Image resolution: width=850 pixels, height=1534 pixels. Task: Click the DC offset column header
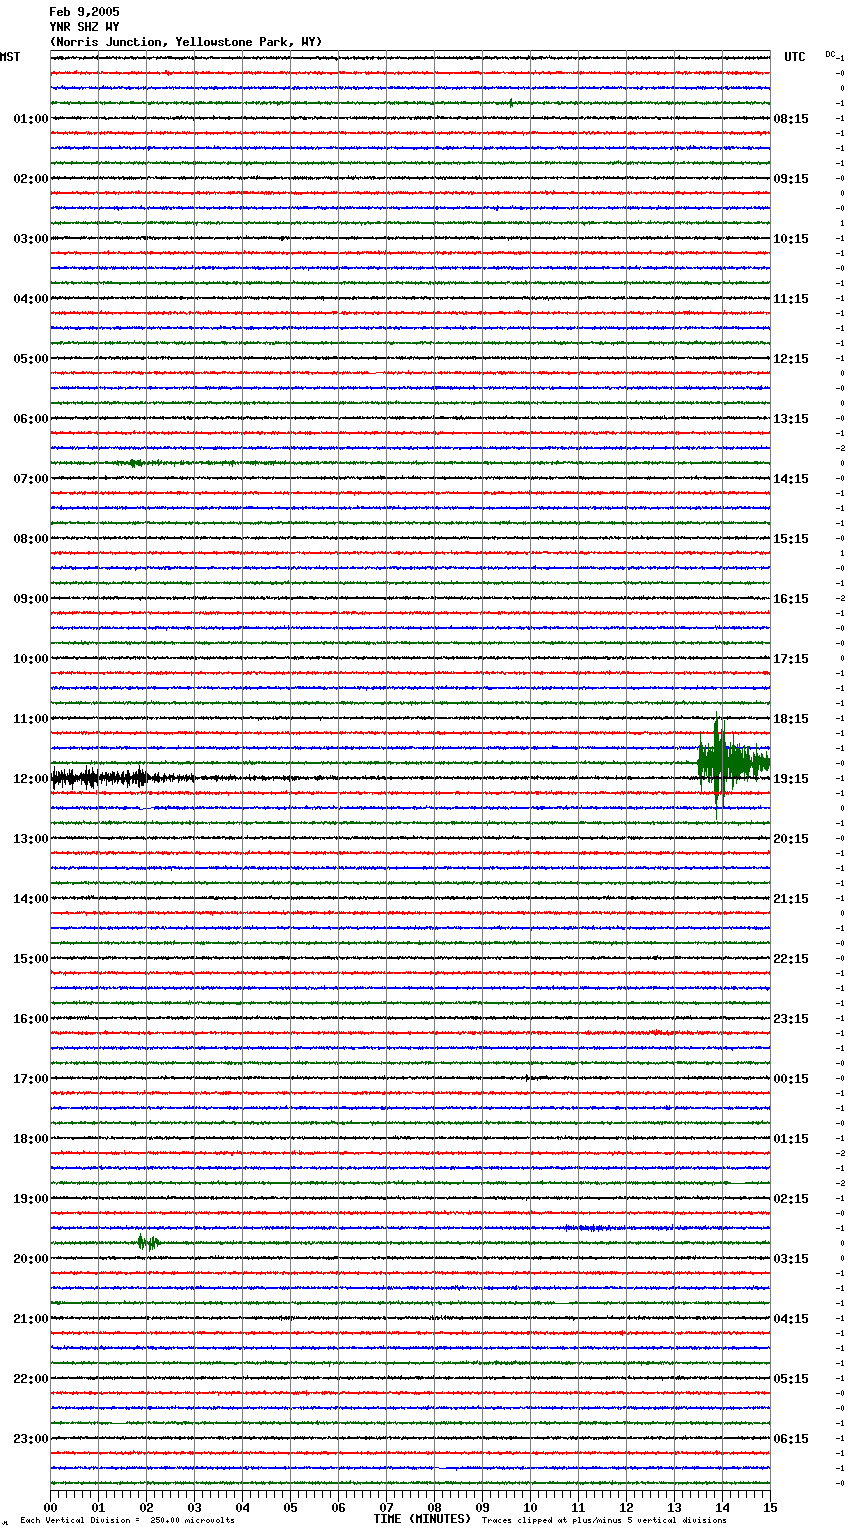[830, 54]
